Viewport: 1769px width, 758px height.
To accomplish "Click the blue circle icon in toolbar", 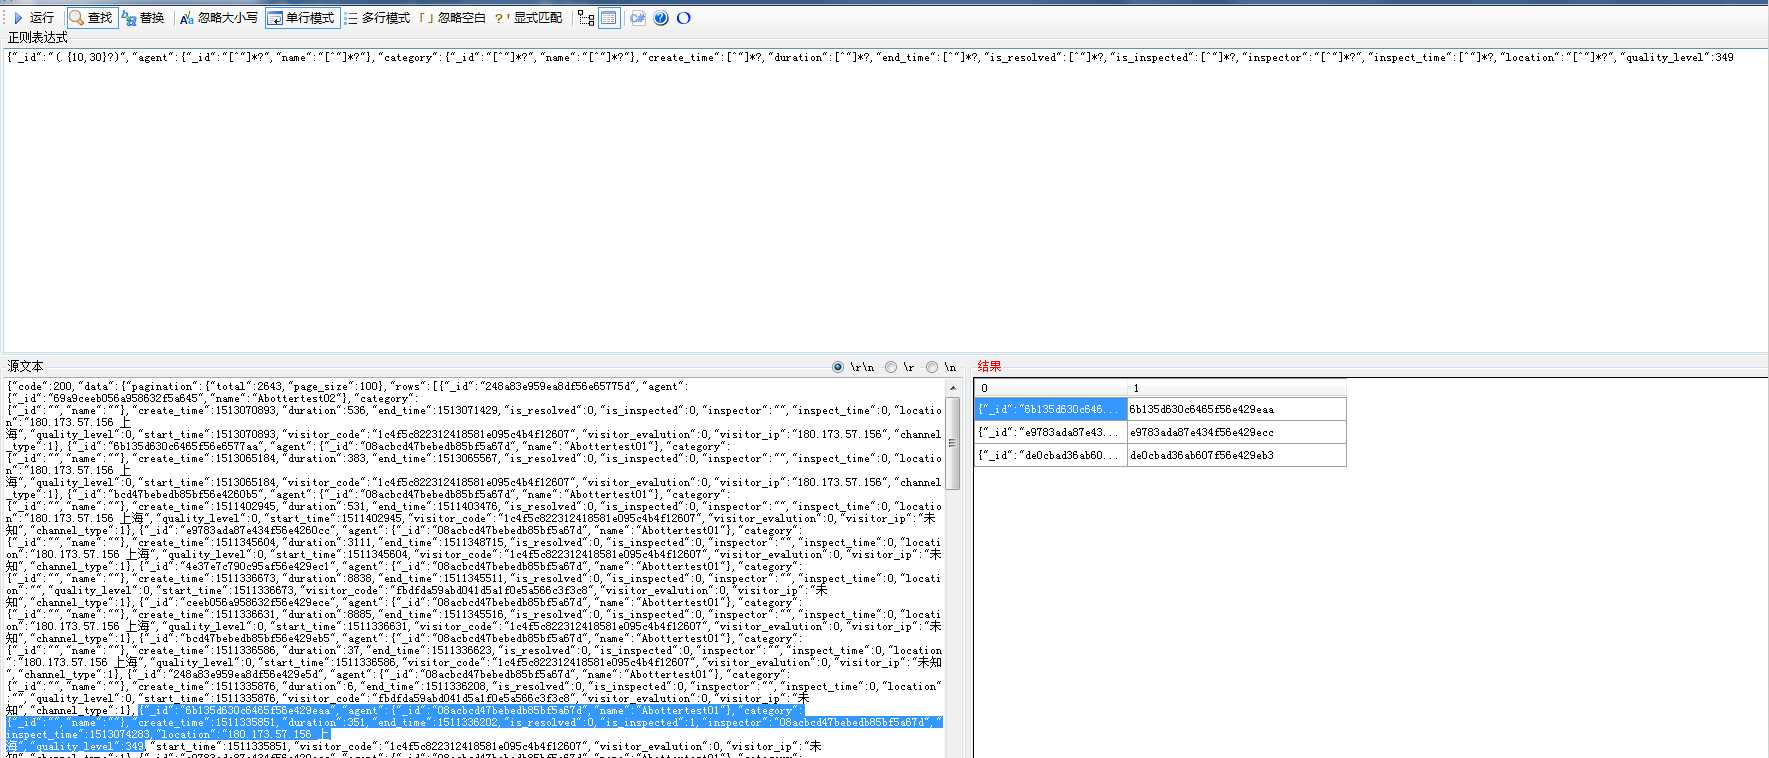I will [684, 18].
